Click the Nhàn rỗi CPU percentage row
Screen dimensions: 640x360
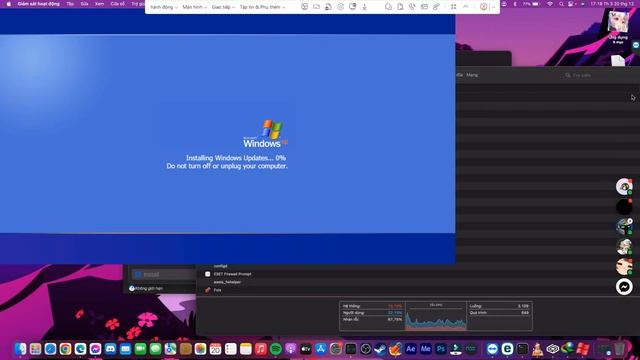(372, 319)
